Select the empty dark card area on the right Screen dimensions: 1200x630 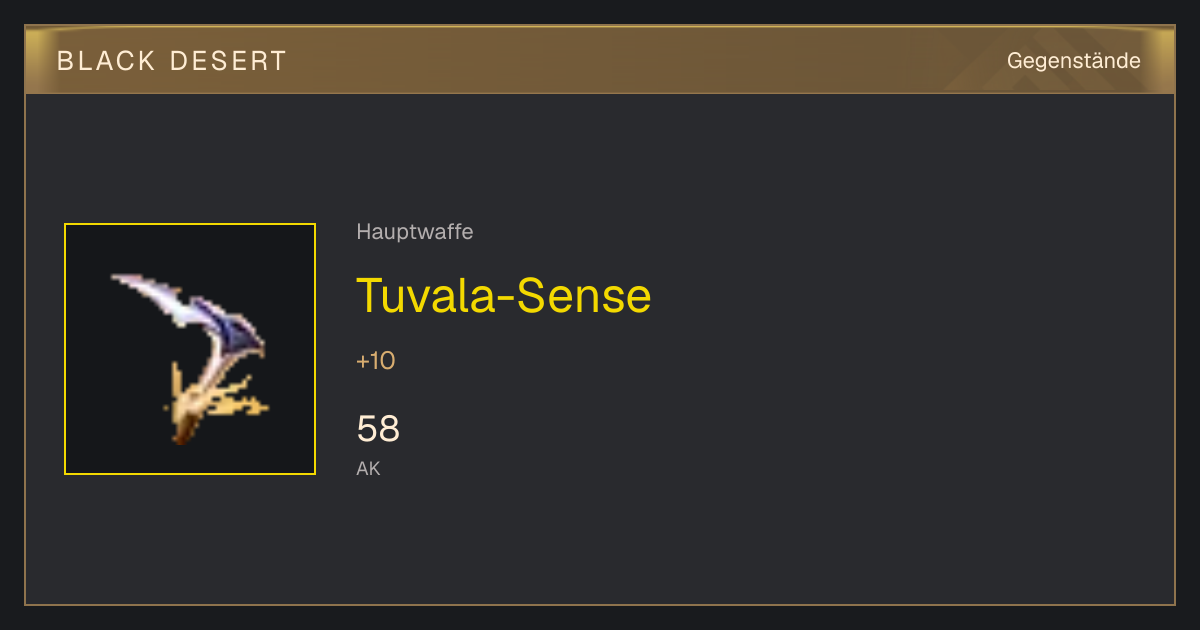coord(920,350)
